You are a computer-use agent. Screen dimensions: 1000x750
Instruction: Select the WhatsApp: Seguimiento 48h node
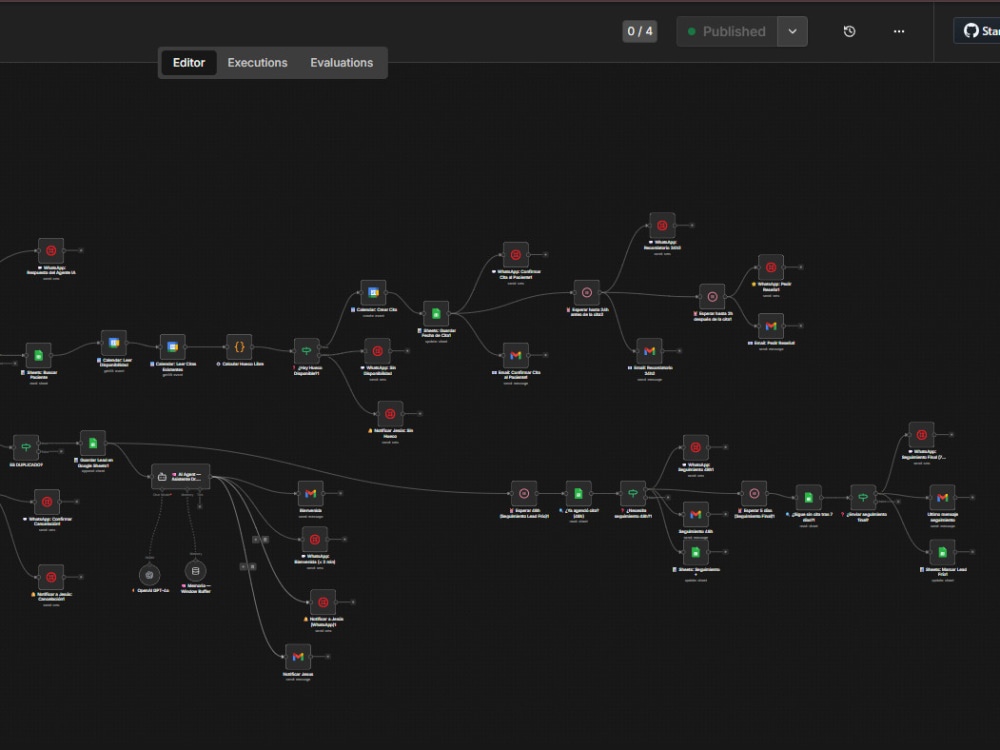click(696, 448)
